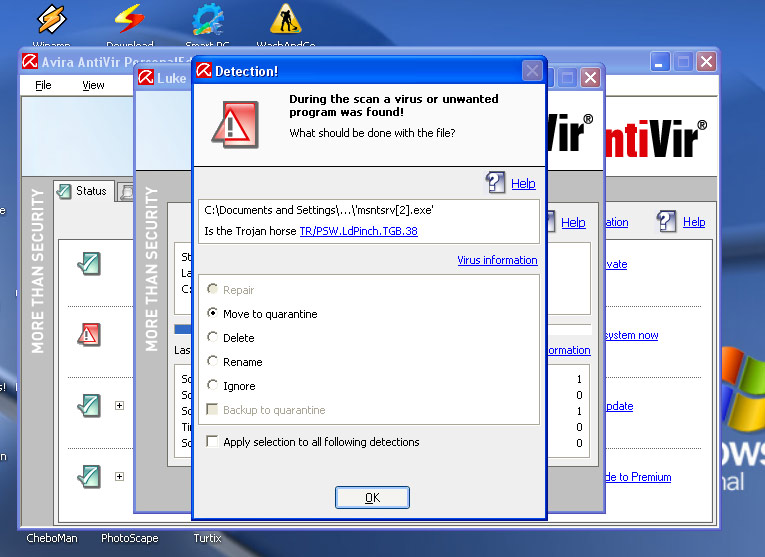
Task: Click the WashAndGo warning-sign desktop icon
Action: pyautogui.click(x=286, y=20)
